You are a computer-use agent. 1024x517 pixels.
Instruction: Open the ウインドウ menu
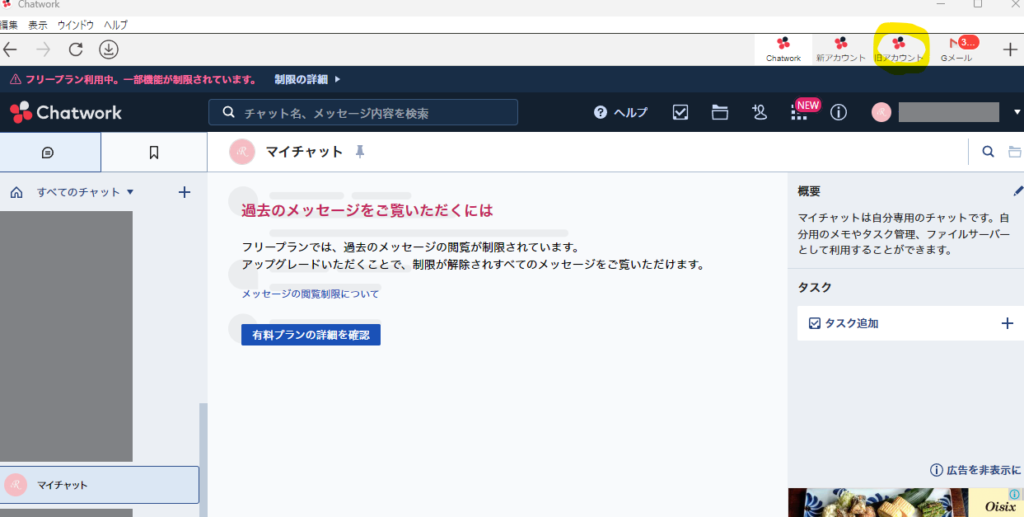pos(76,25)
